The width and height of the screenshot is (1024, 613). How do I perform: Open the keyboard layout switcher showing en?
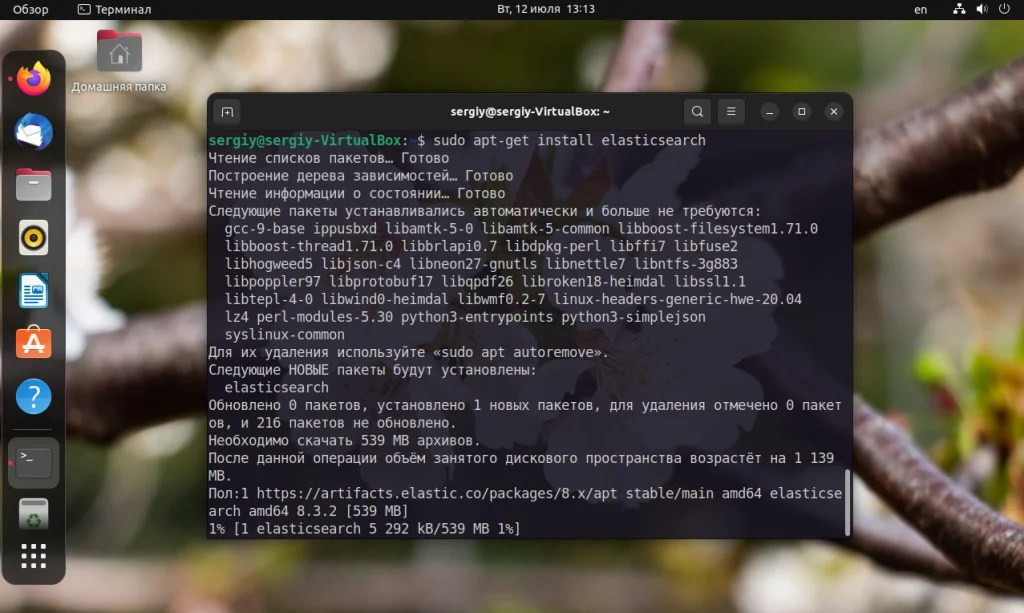coord(922,9)
